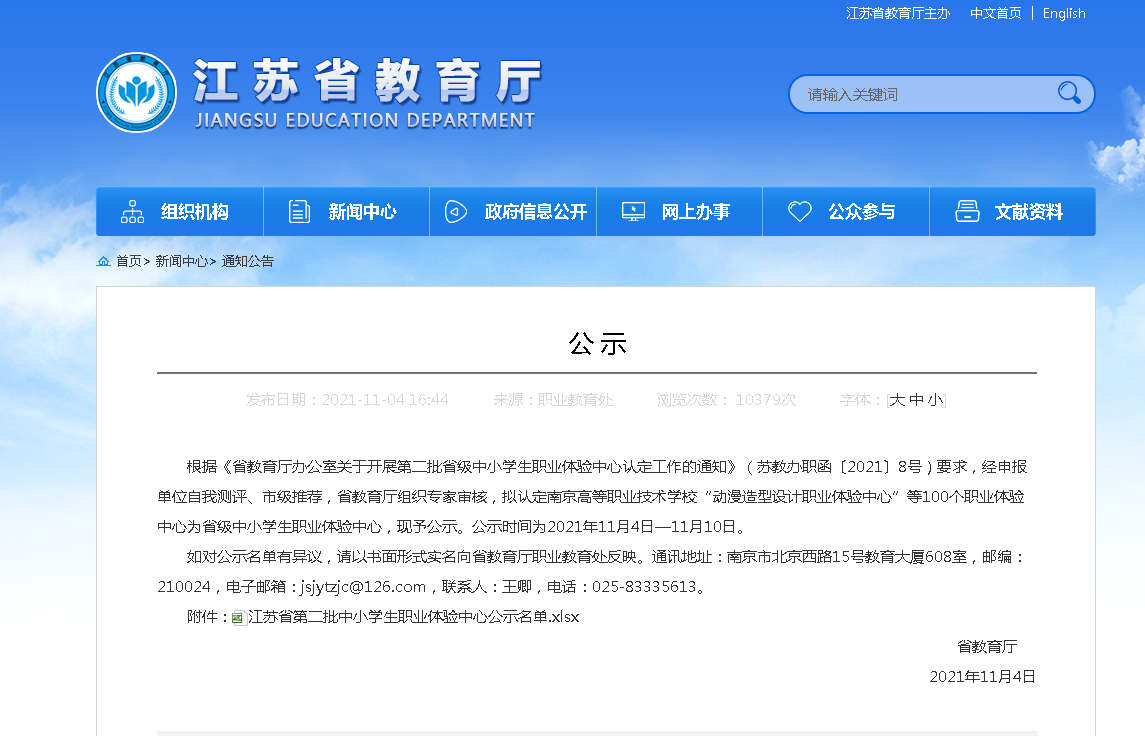Click the 政府信息公开 circular icon
This screenshot has height=736, width=1145.
point(456,212)
